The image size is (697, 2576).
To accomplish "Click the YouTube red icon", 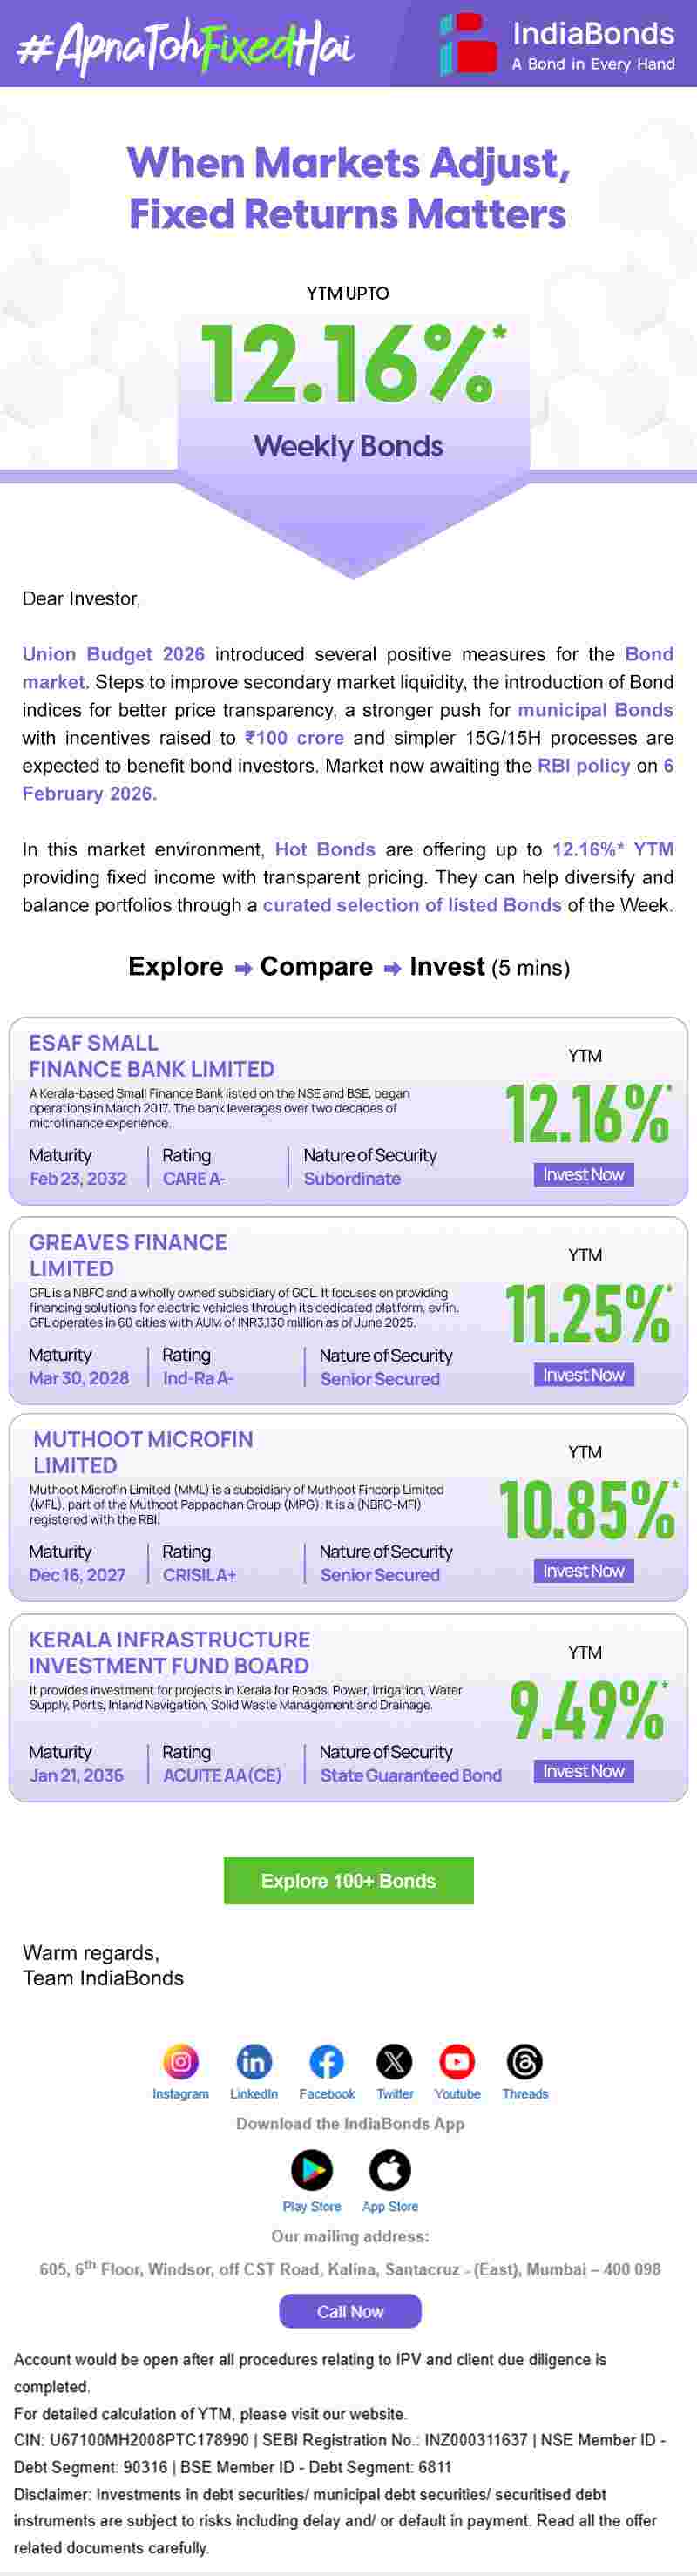I will click(x=457, y=2061).
